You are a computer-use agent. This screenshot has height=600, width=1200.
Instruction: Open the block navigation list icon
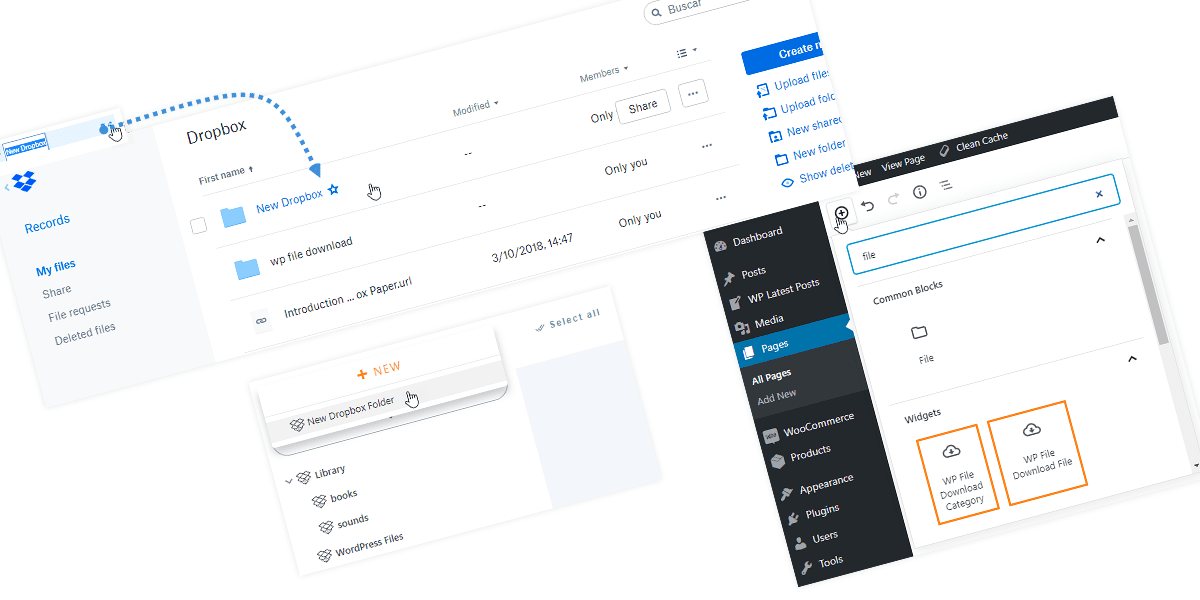[x=945, y=185]
